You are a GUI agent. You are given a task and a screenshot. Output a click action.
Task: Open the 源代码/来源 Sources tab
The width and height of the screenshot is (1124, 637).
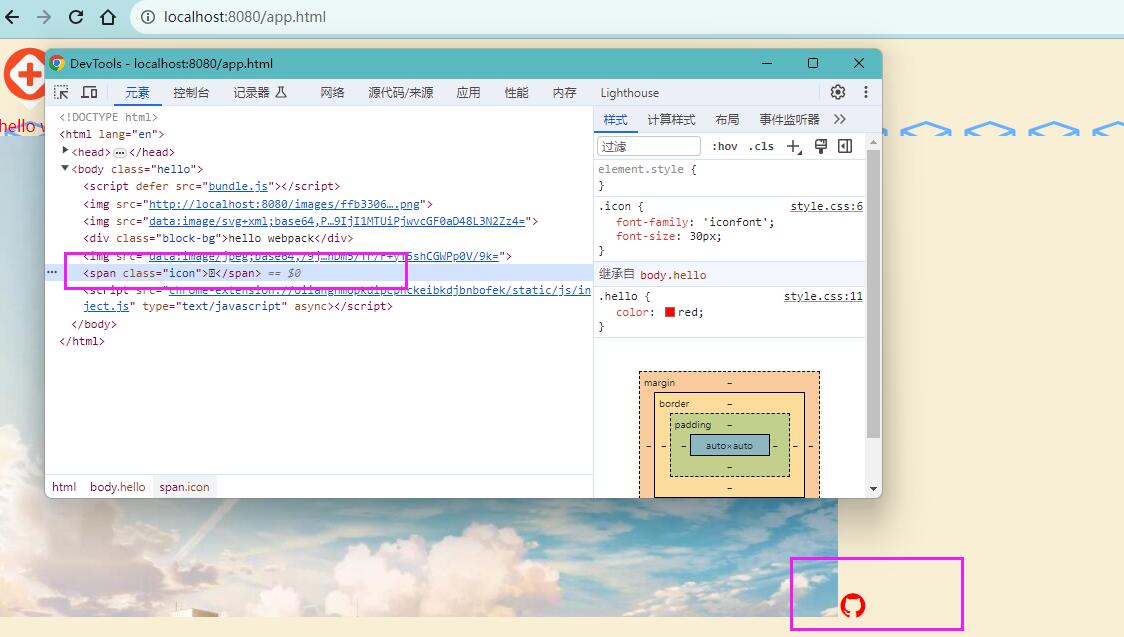coord(401,92)
